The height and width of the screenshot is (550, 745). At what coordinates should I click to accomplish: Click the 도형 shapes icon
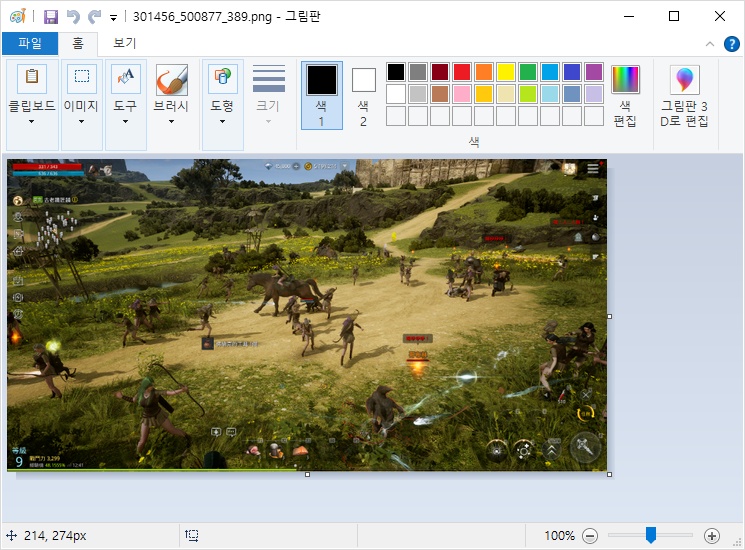[x=222, y=78]
